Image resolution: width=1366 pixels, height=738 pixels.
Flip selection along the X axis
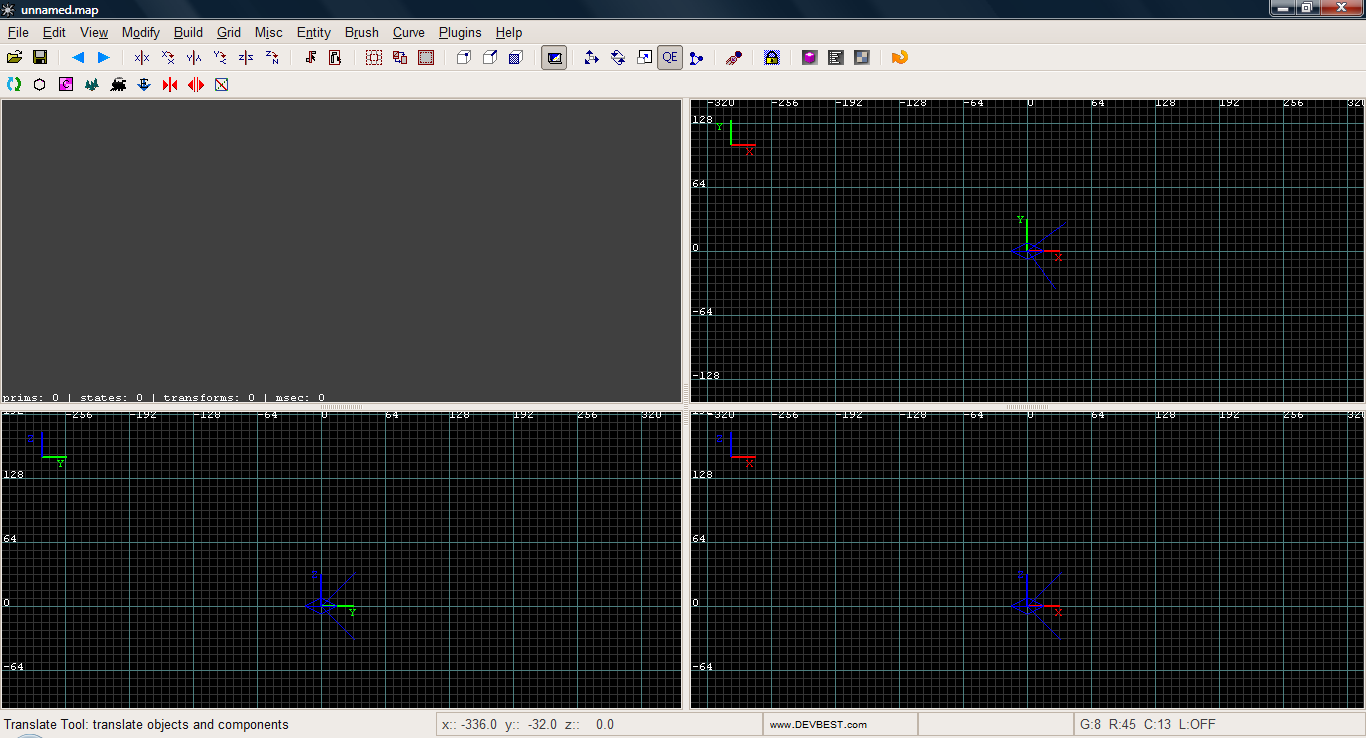coord(142,58)
